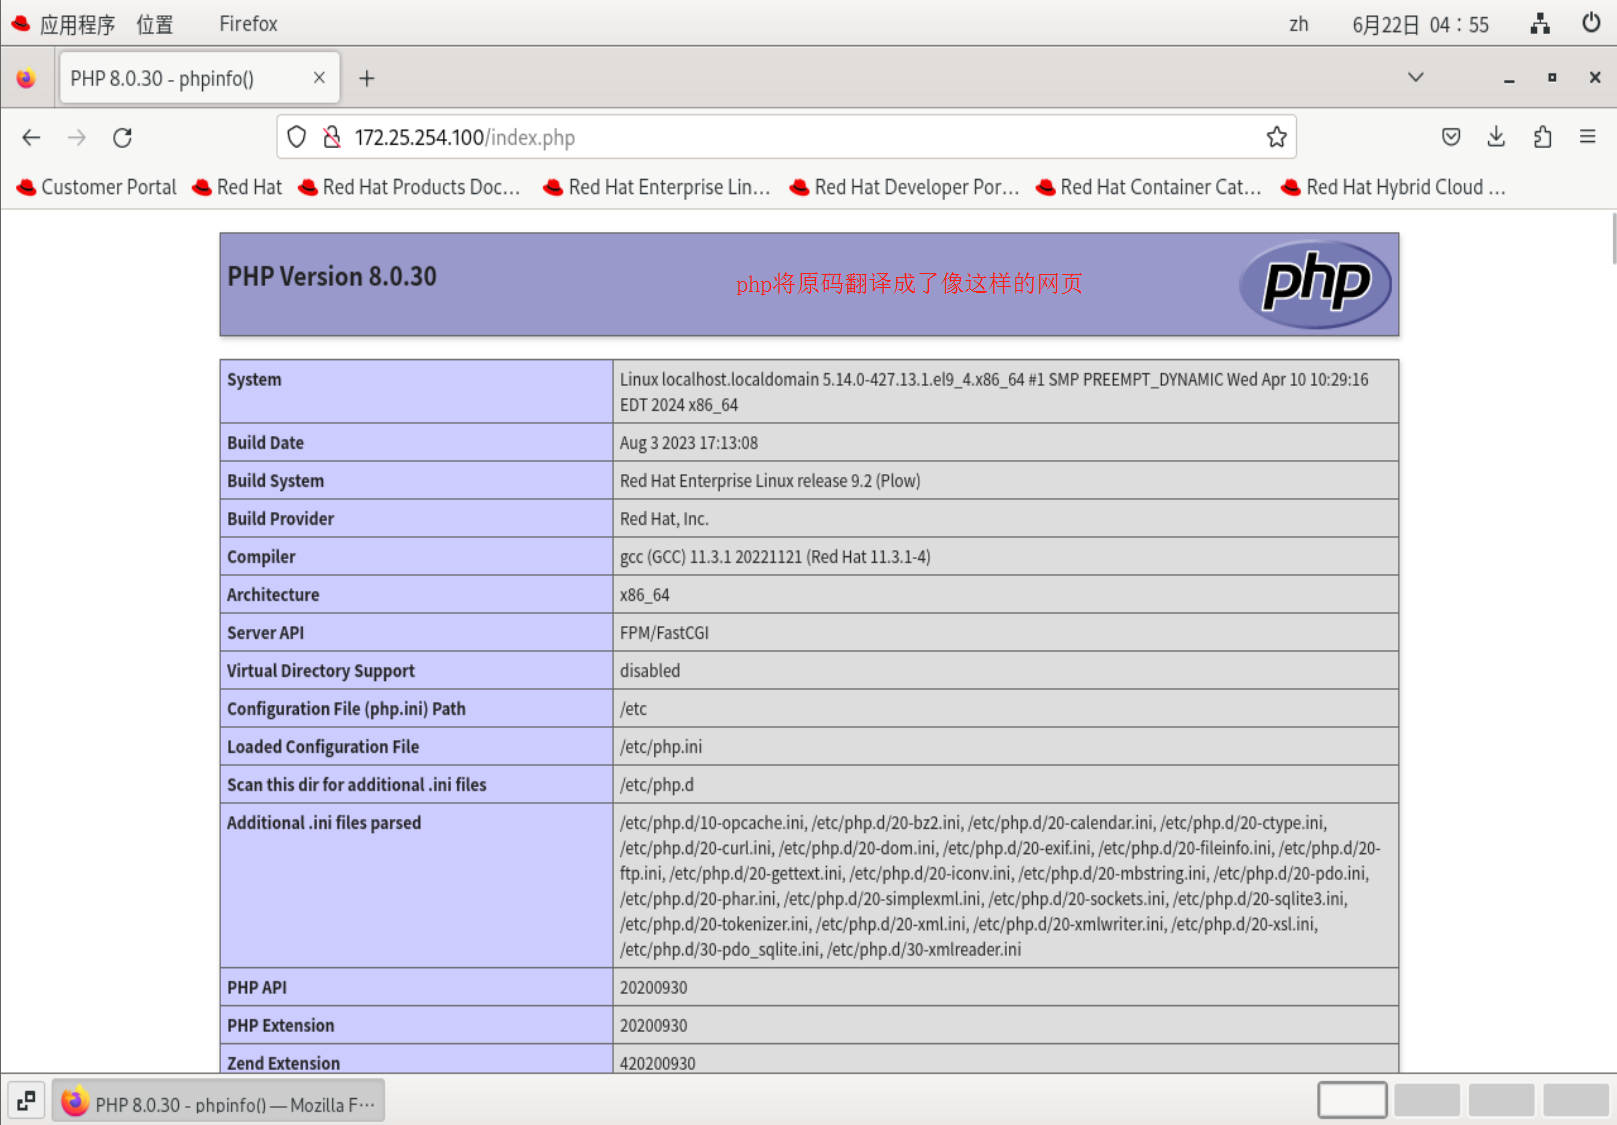Open the list all tabs chevron
This screenshot has width=1617, height=1125.
pyautogui.click(x=1416, y=77)
